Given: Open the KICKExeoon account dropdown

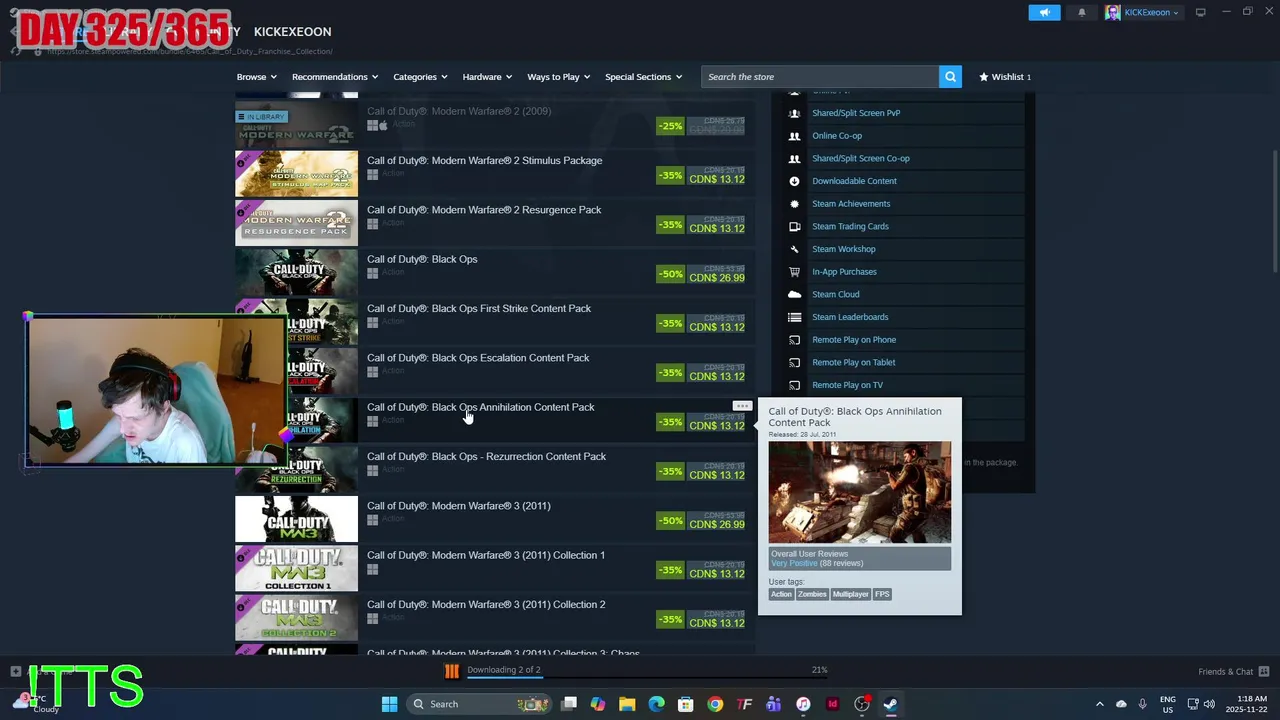Looking at the screenshot, I should tap(1142, 12).
